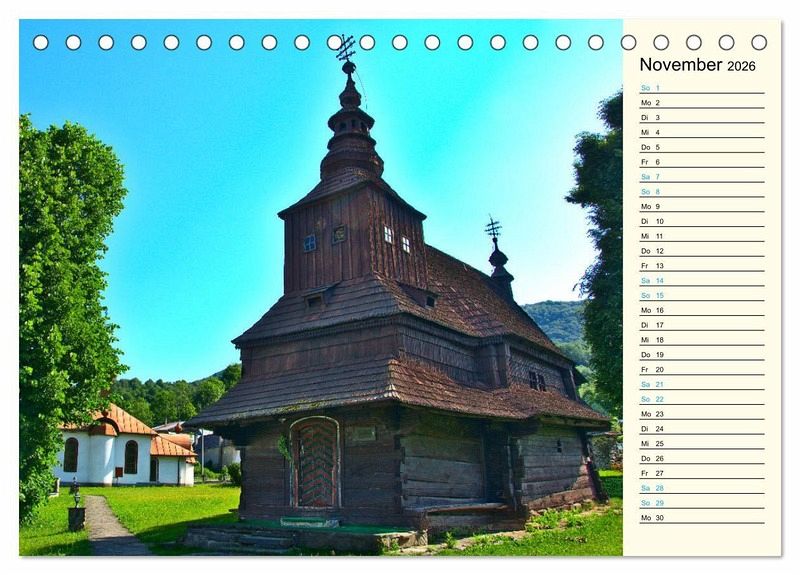Choose the So 15 date entry

[700, 295]
